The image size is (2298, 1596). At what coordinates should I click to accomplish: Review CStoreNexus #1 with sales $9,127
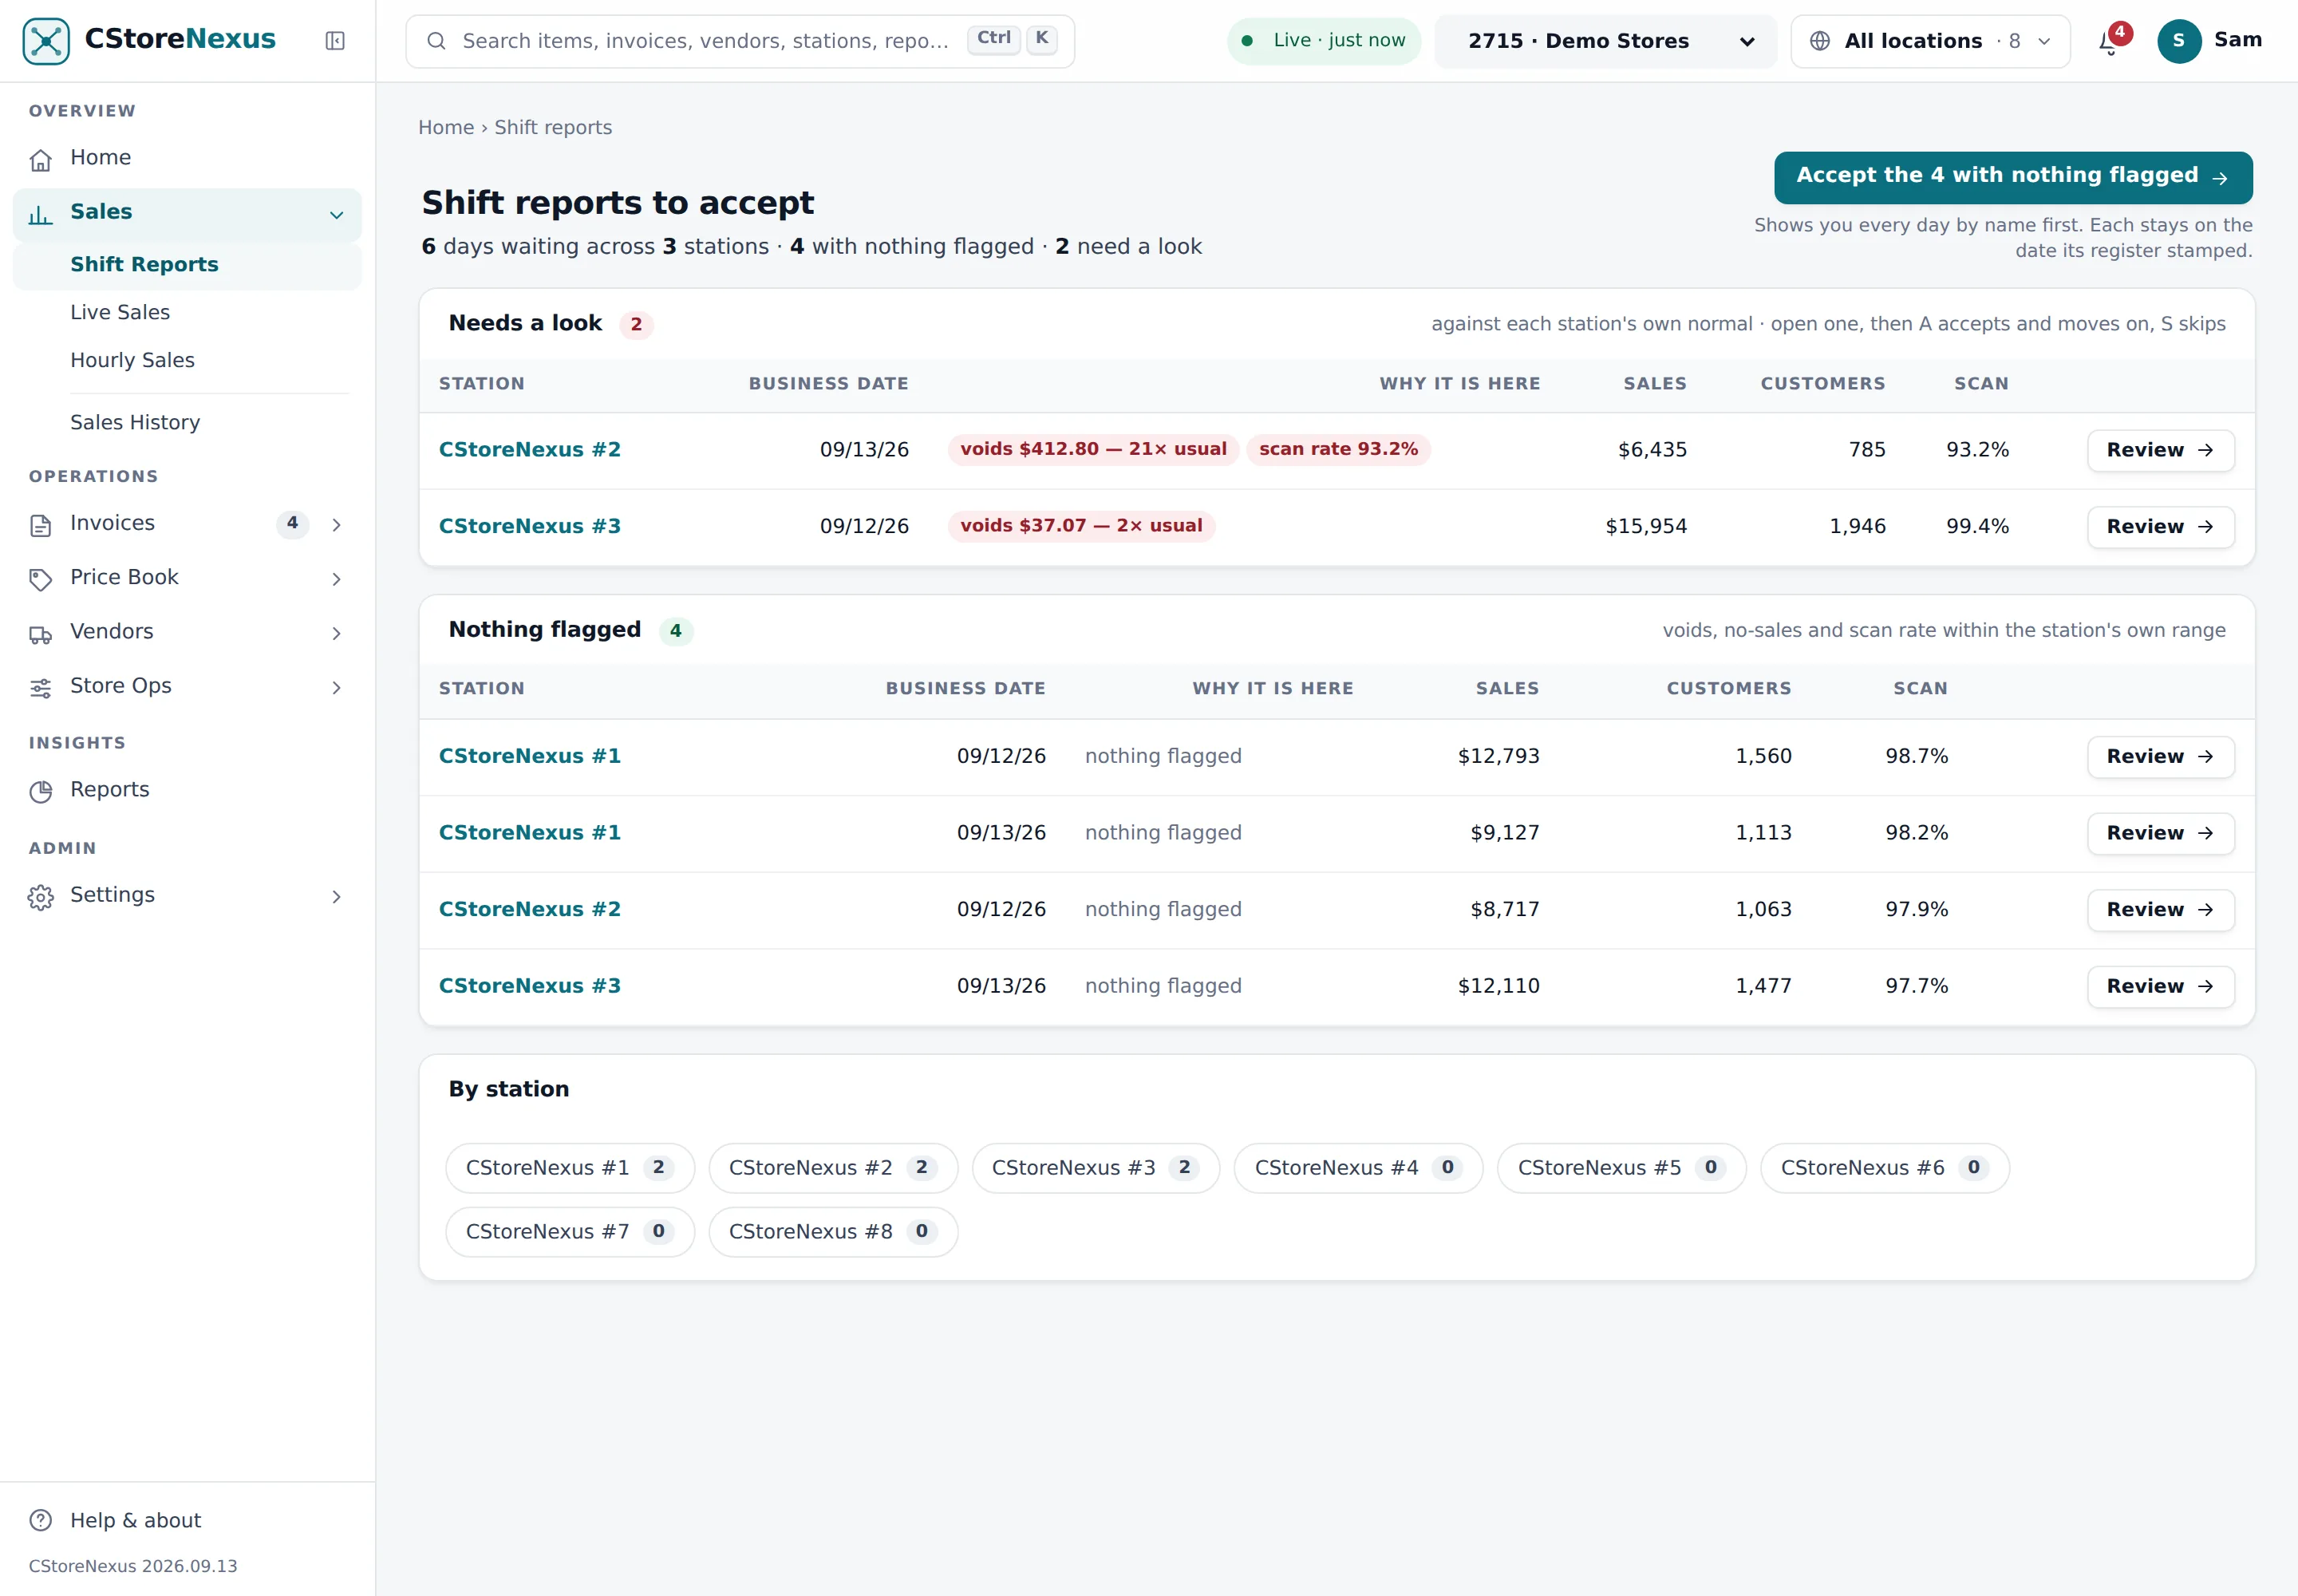coord(2160,833)
